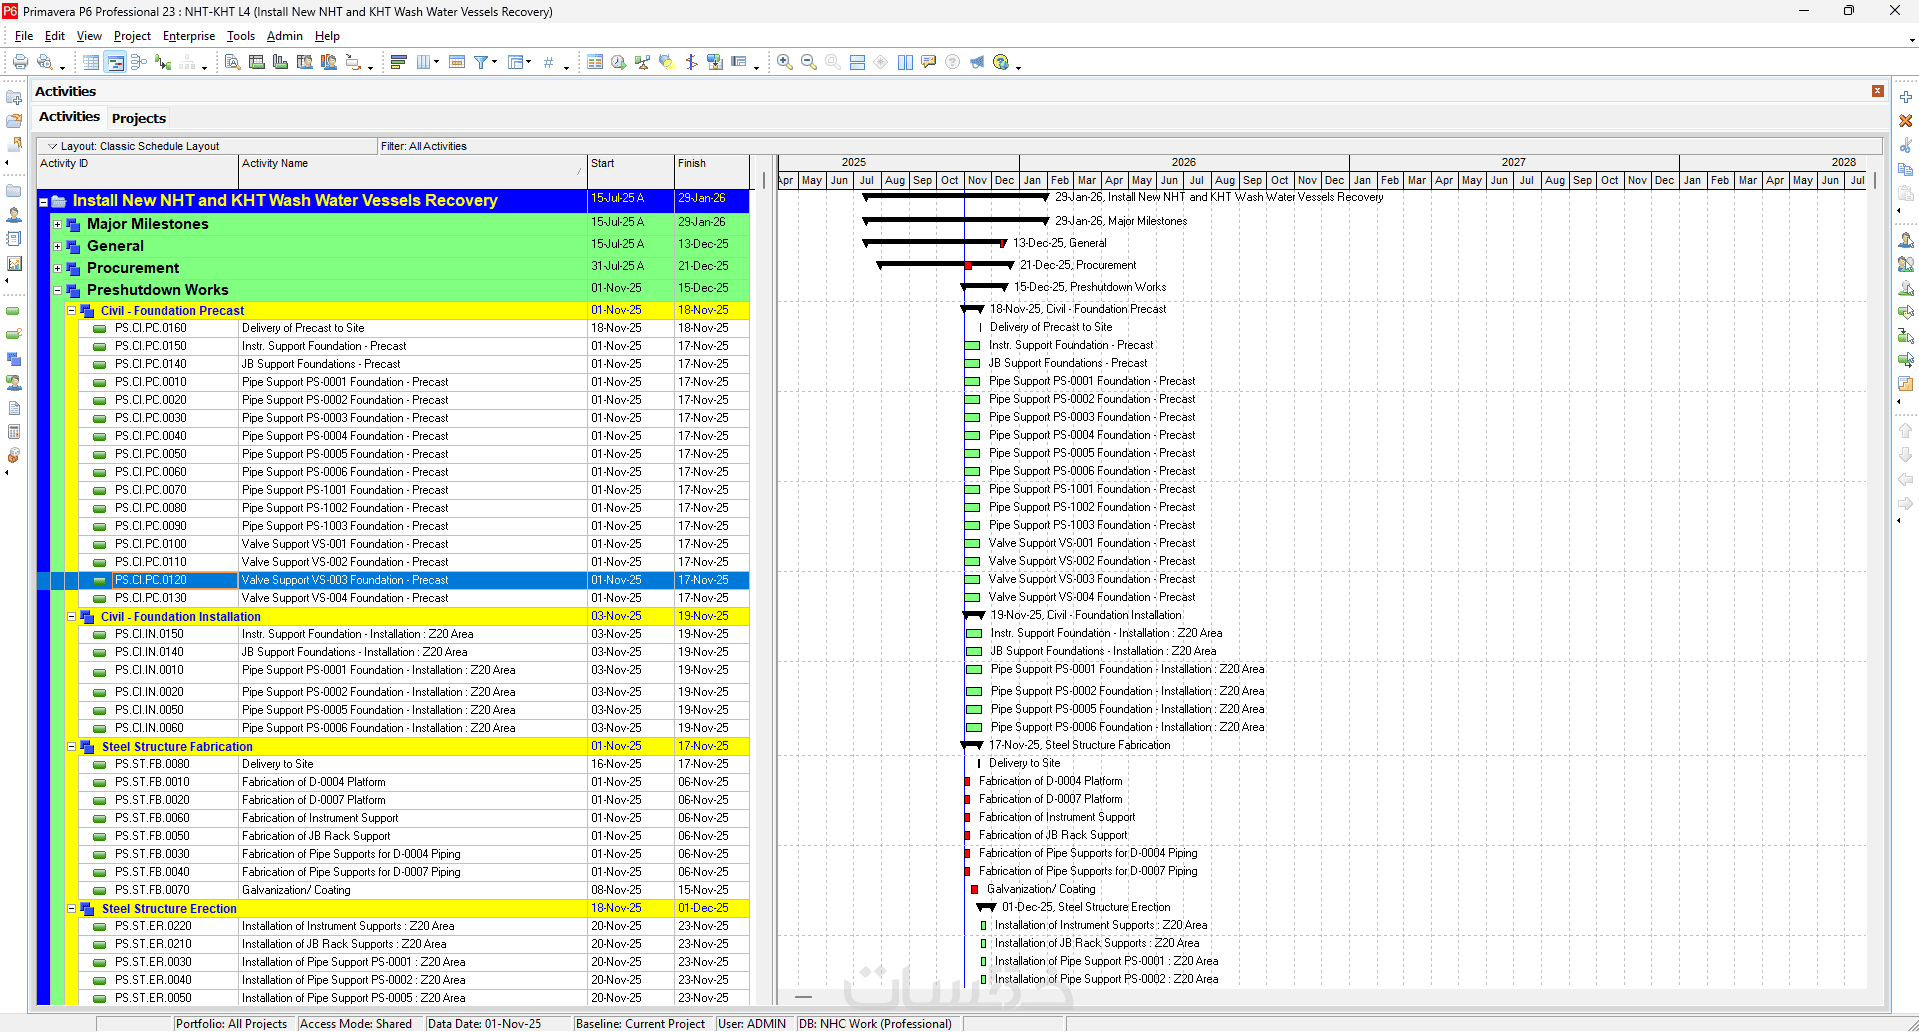
Task: Switch to the Projects tab
Action: pyautogui.click(x=139, y=118)
